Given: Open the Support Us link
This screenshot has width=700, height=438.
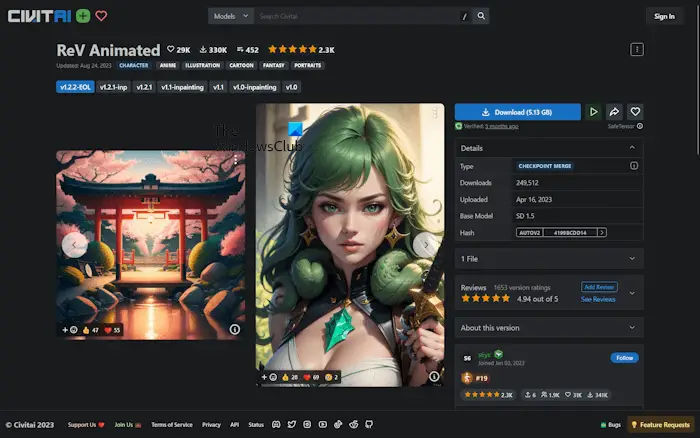Looking at the screenshot, I should 86,425.
